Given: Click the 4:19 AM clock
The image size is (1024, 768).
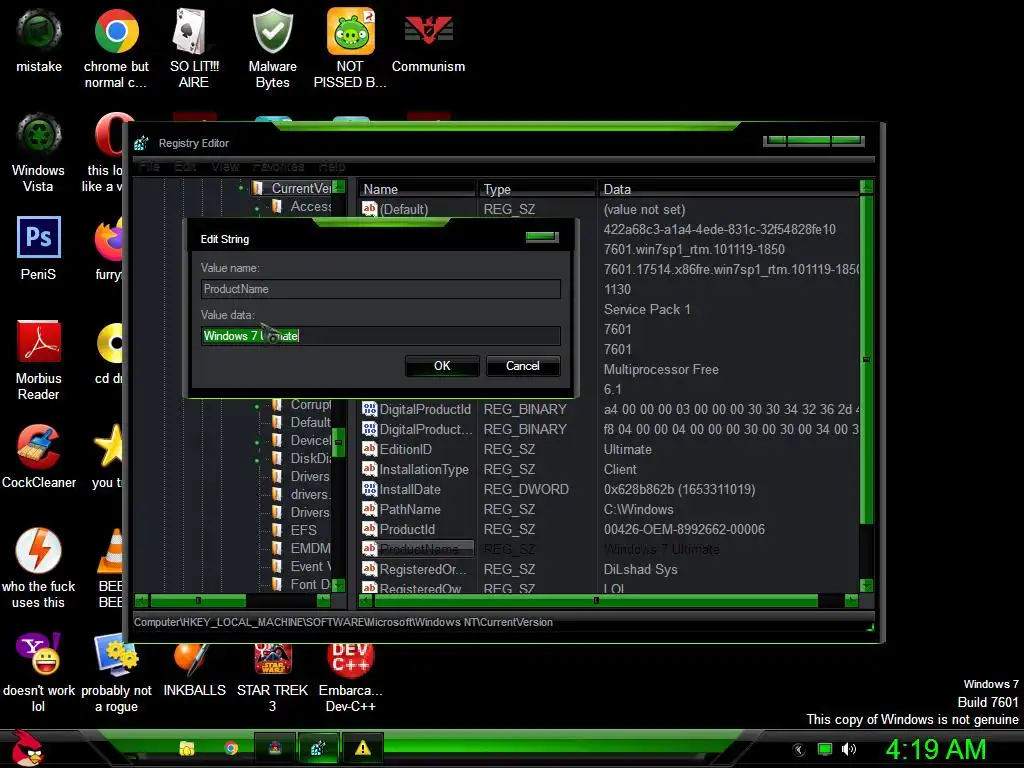Looking at the screenshot, I should tap(935, 749).
